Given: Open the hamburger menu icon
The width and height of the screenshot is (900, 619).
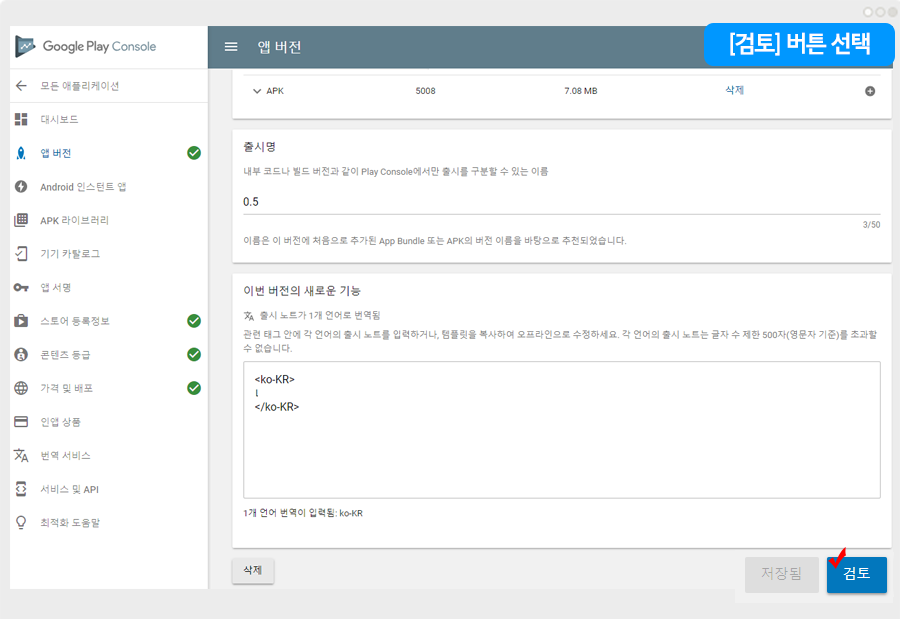Looking at the screenshot, I should pos(231,47).
